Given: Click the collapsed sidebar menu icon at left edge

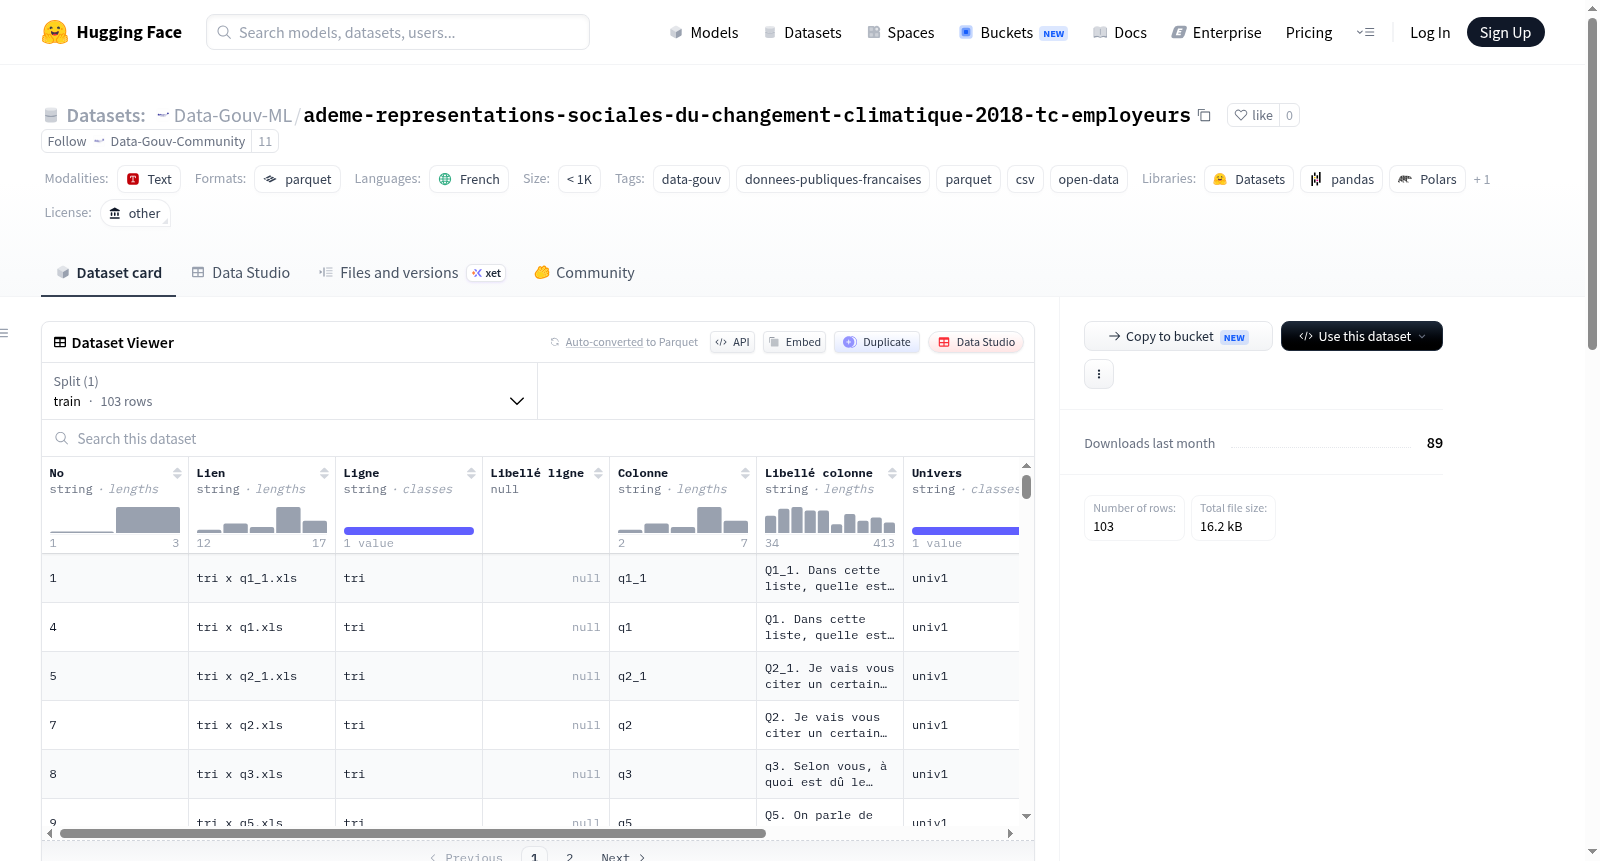Looking at the screenshot, I should [x=4, y=333].
